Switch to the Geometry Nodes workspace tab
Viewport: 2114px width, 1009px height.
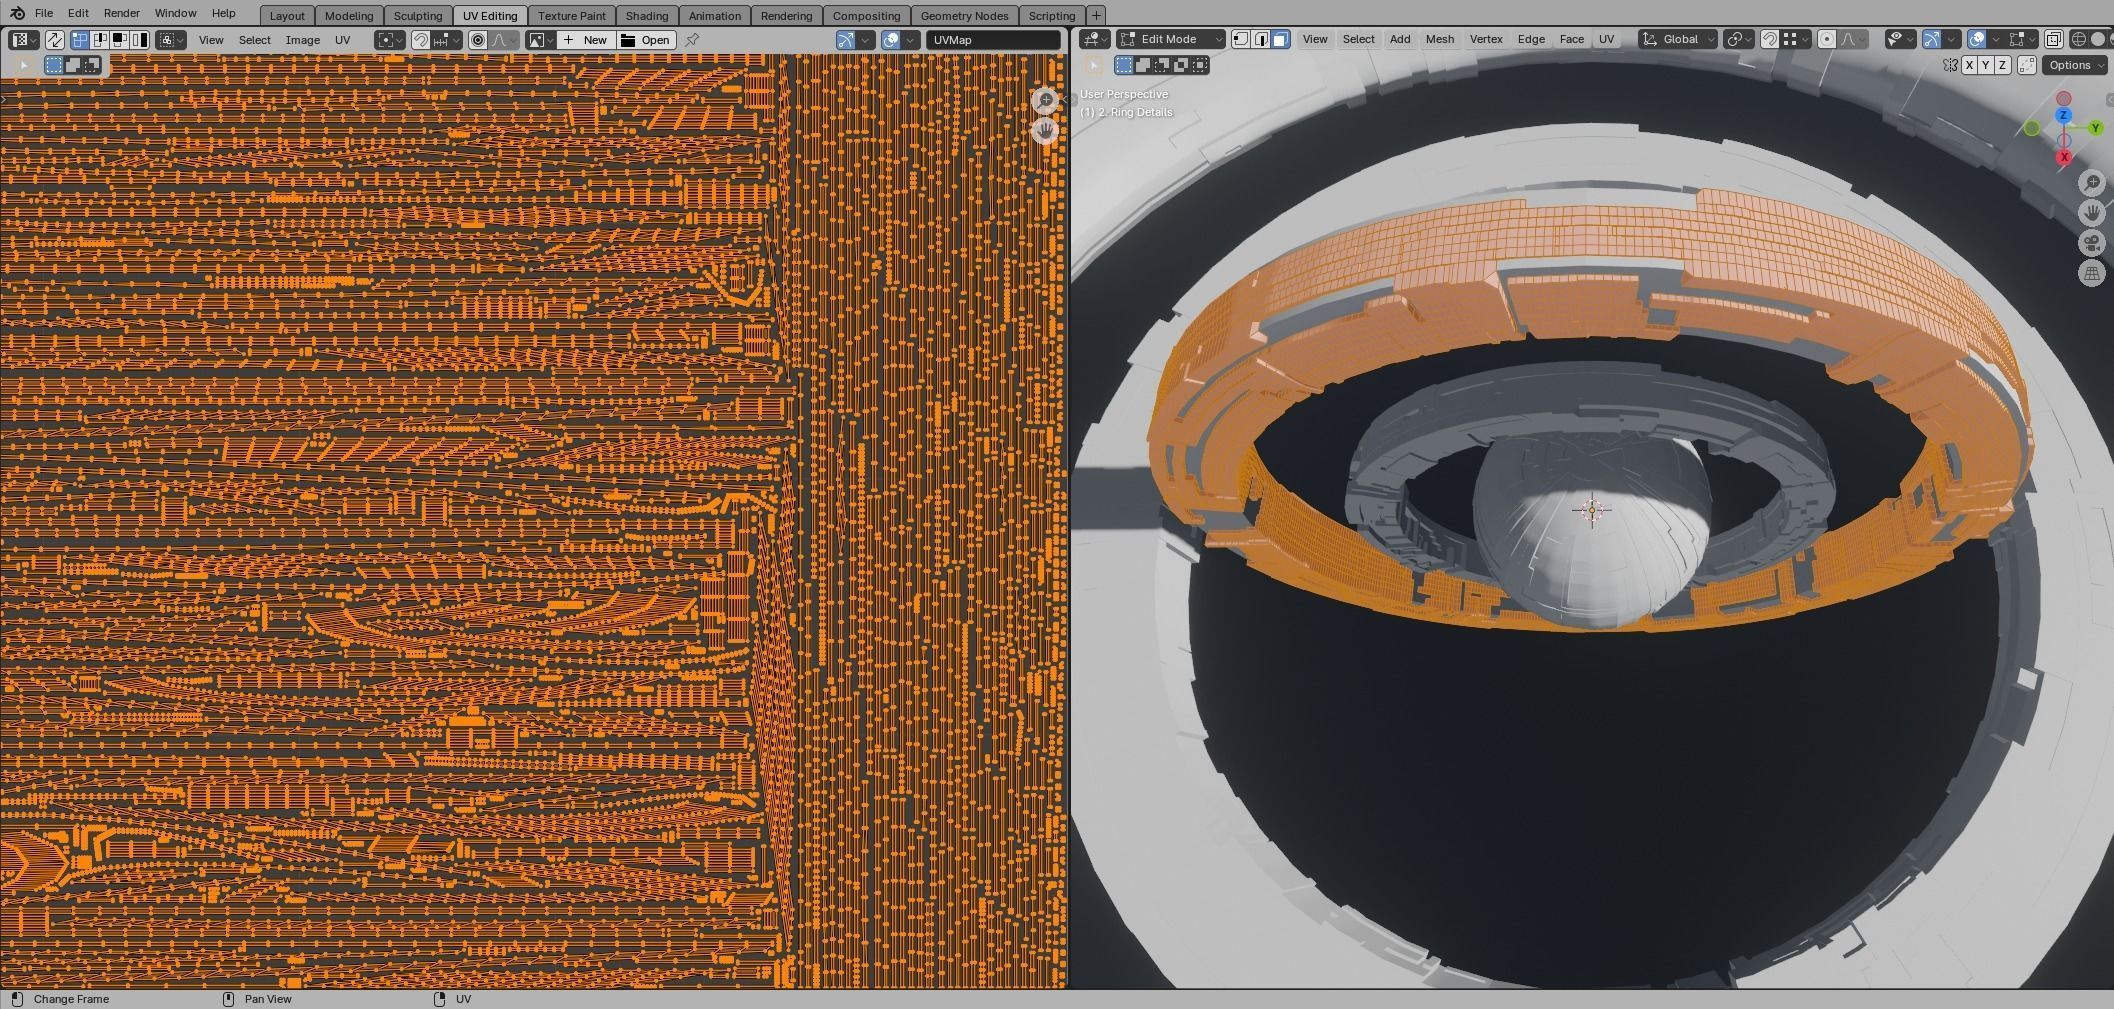coord(964,16)
